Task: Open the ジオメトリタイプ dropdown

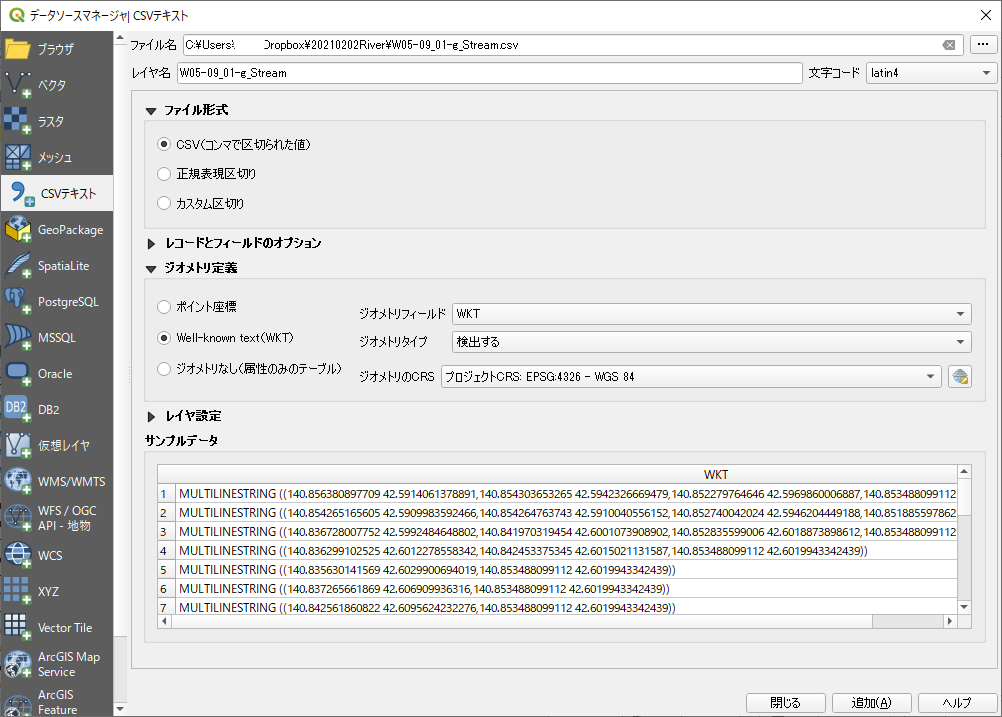Action: click(x=711, y=342)
